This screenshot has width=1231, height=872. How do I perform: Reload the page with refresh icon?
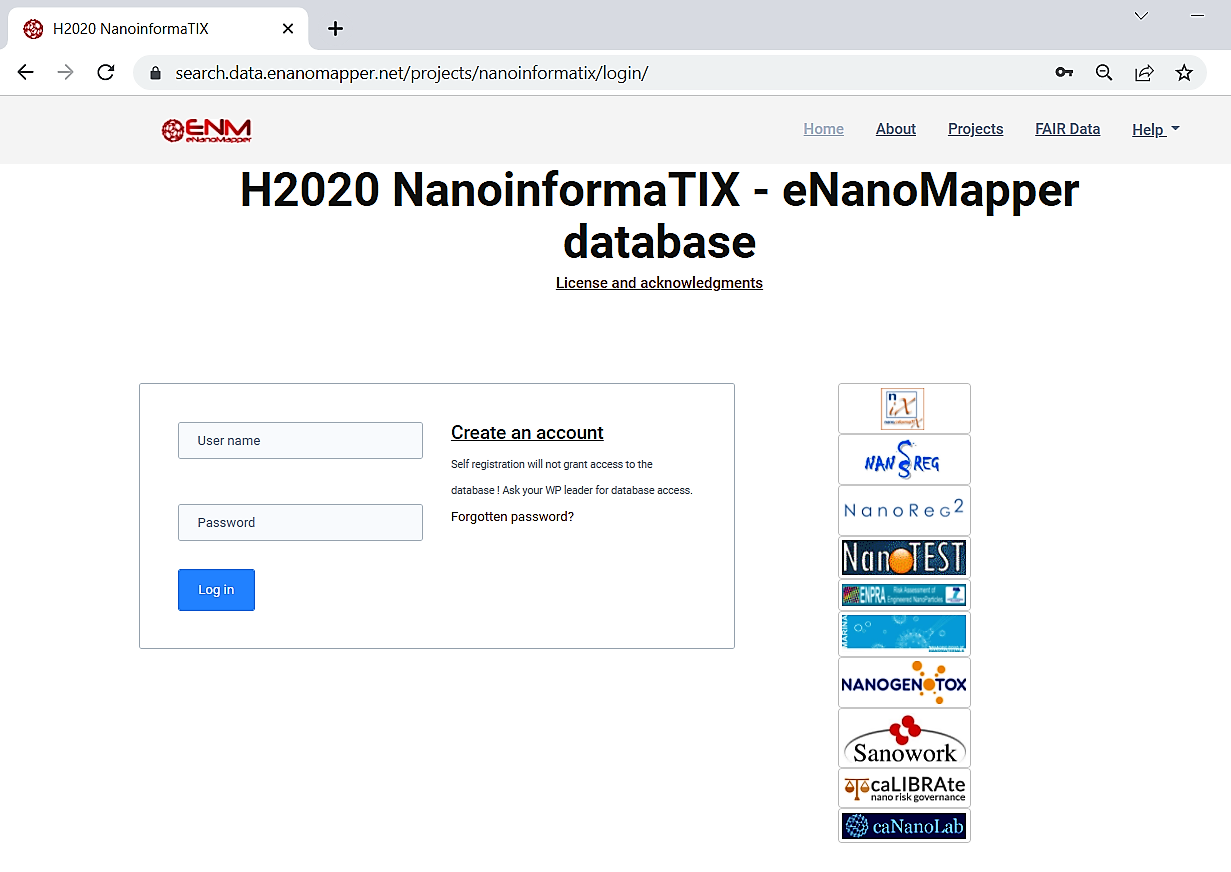[x=106, y=72]
